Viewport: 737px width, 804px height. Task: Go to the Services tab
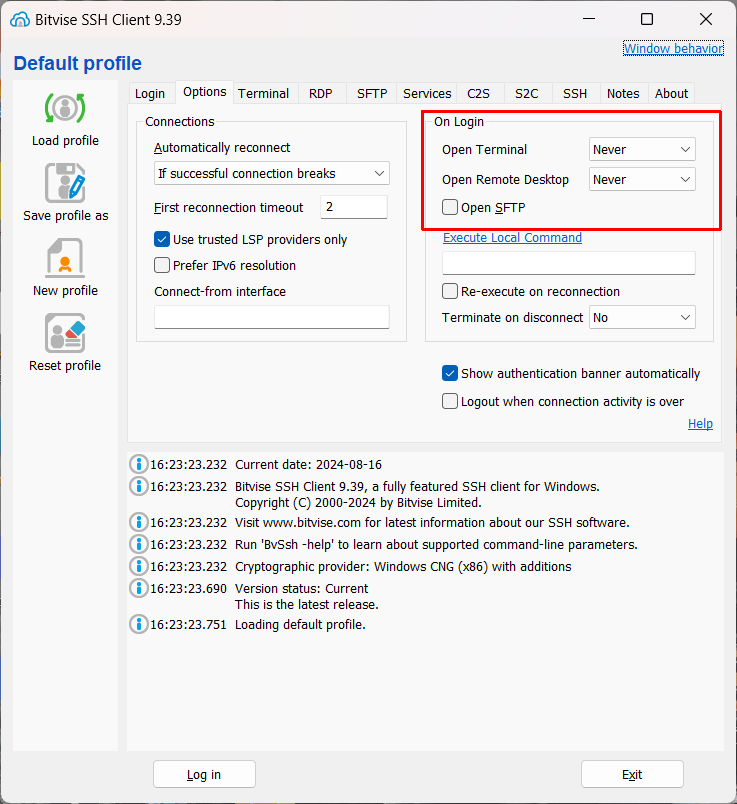click(x=427, y=93)
